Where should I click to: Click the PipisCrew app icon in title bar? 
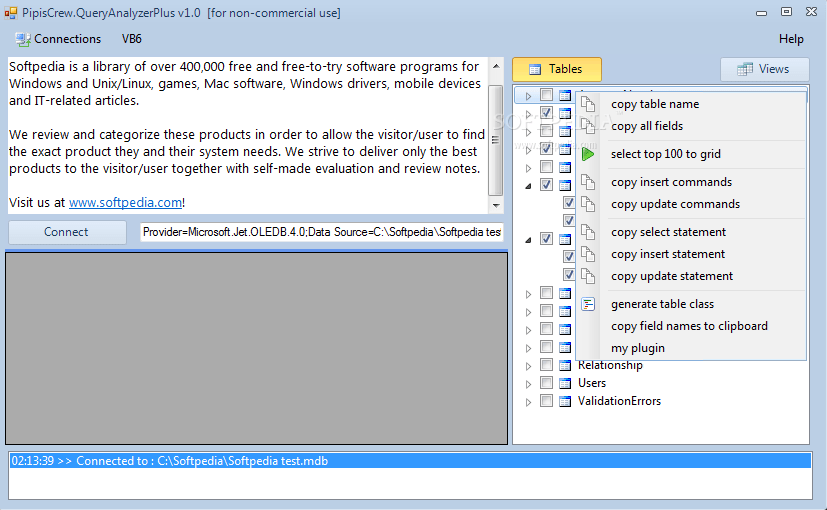pyautogui.click(x=11, y=13)
